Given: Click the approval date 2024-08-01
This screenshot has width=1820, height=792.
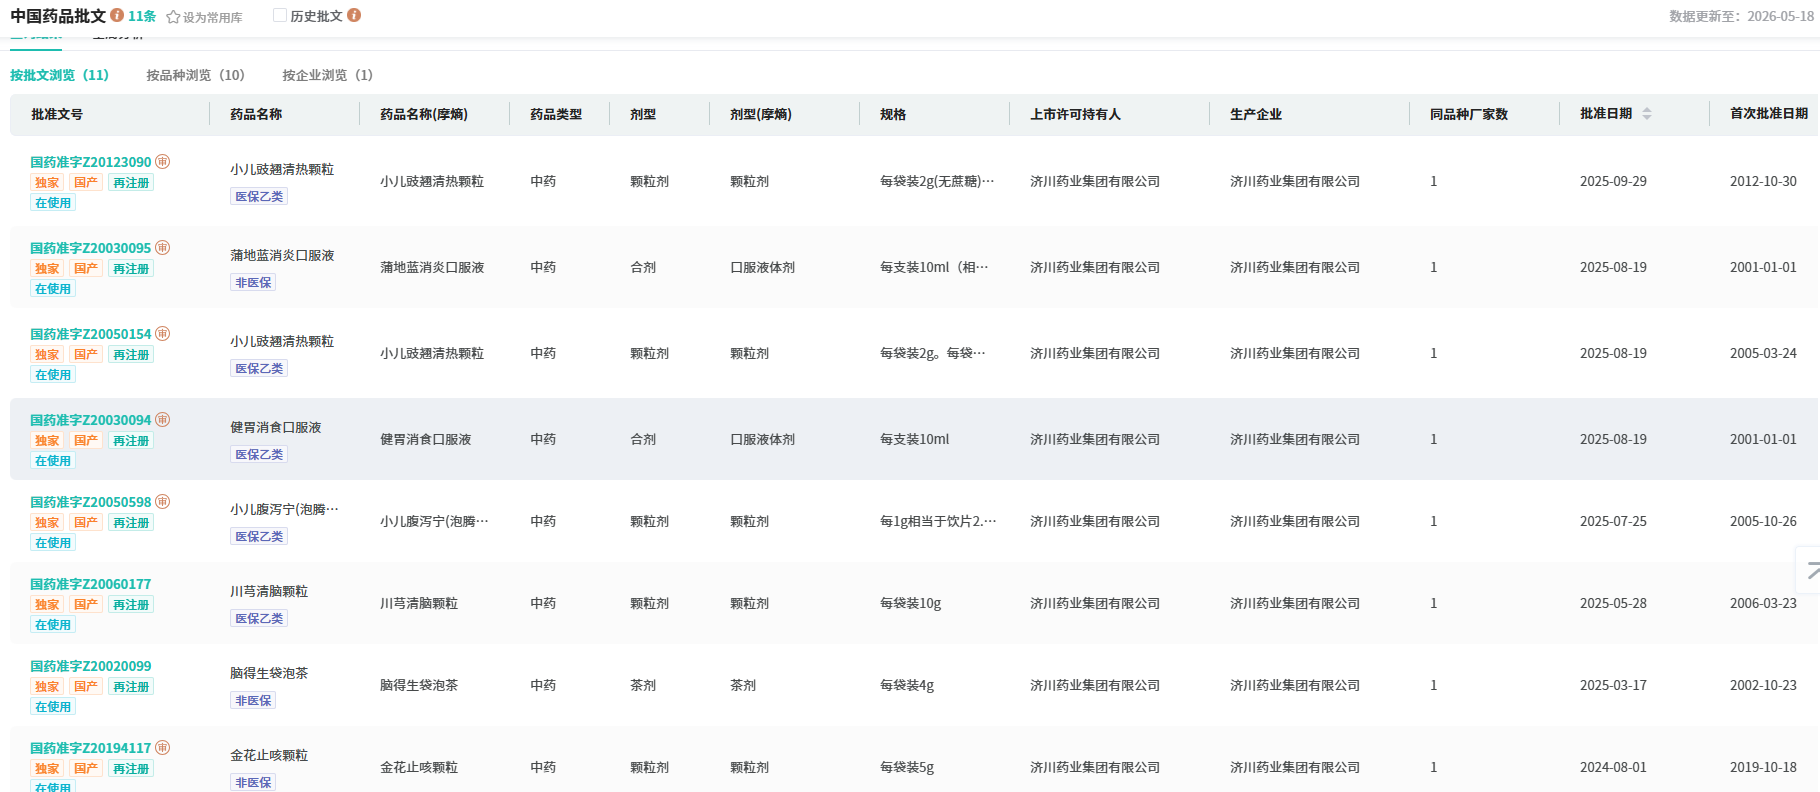Looking at the screenshot, I should coord(1613,767).
